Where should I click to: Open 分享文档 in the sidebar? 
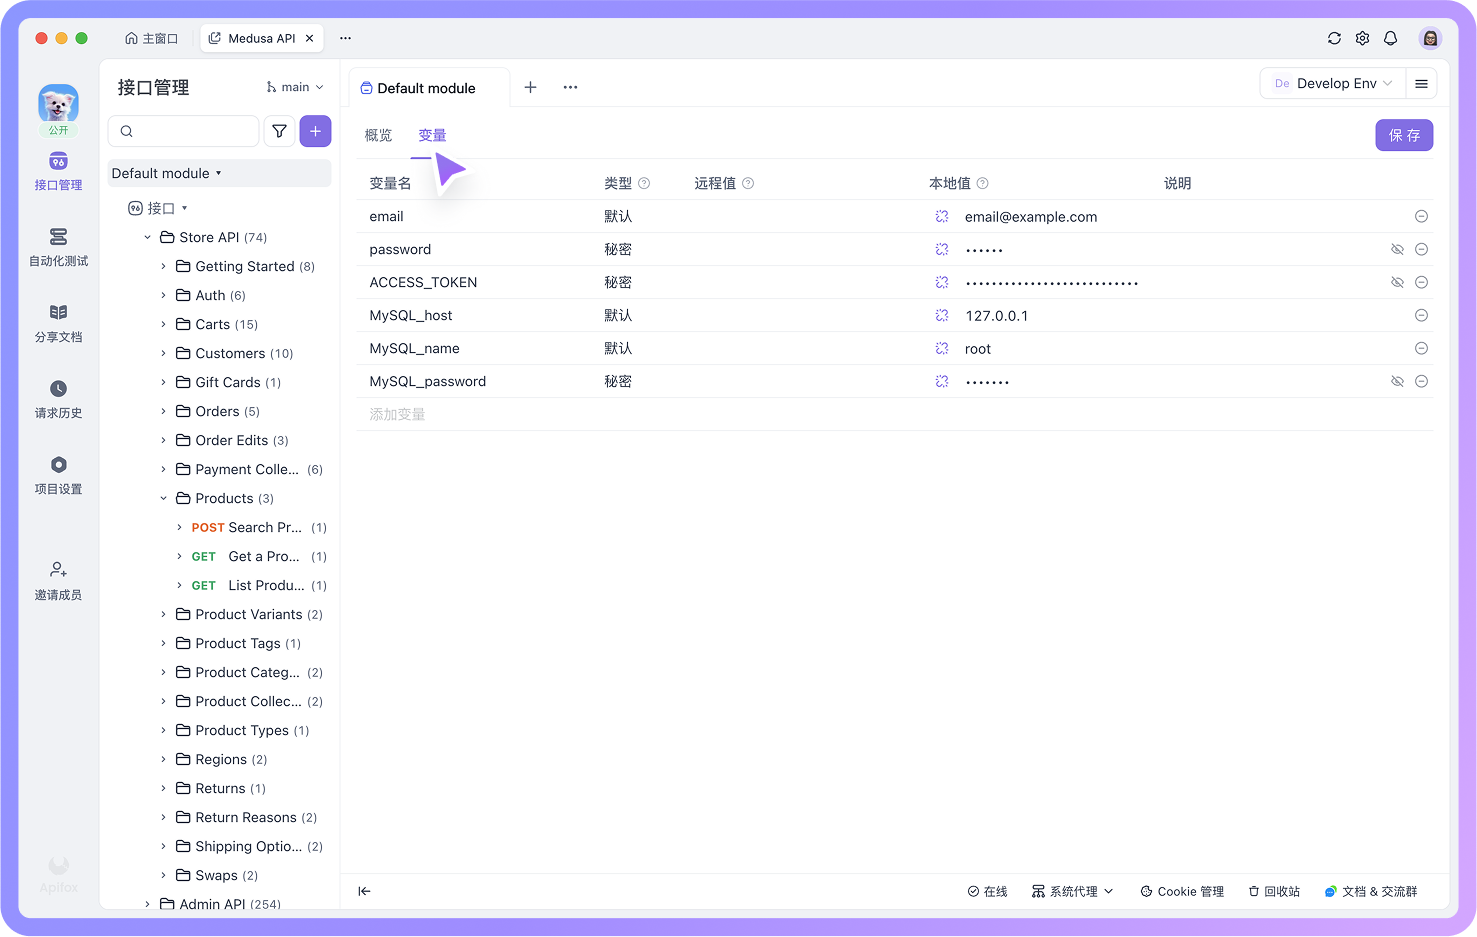tap(58, 324)
